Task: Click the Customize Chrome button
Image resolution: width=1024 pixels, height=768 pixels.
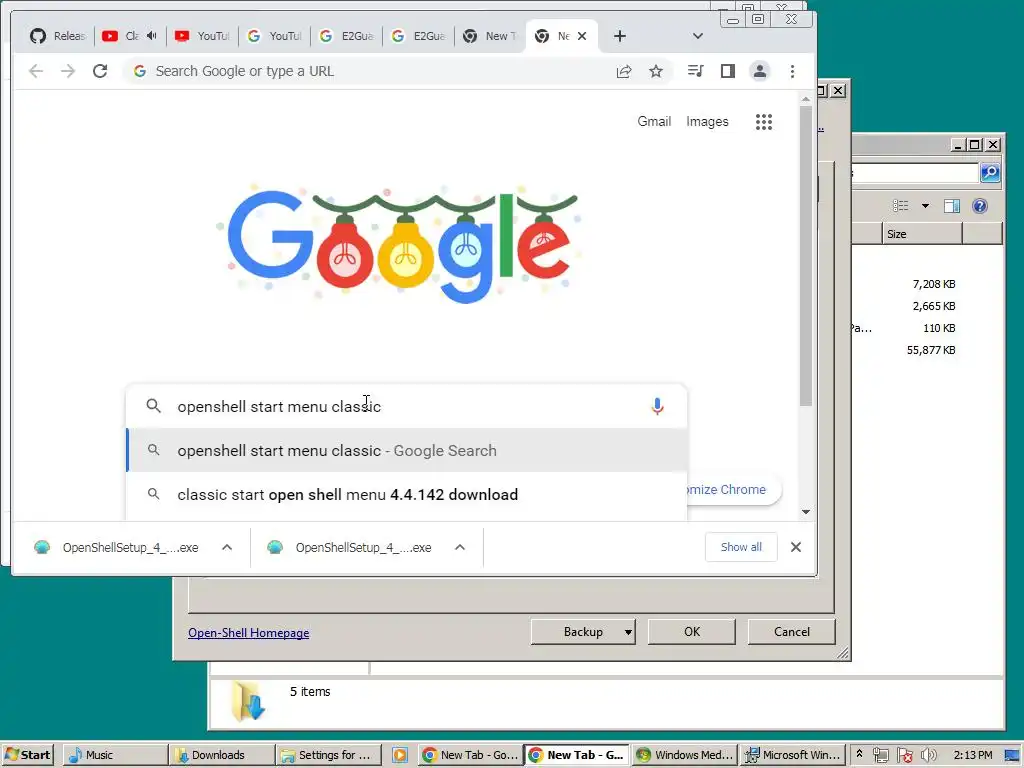Action: point(733,490)
